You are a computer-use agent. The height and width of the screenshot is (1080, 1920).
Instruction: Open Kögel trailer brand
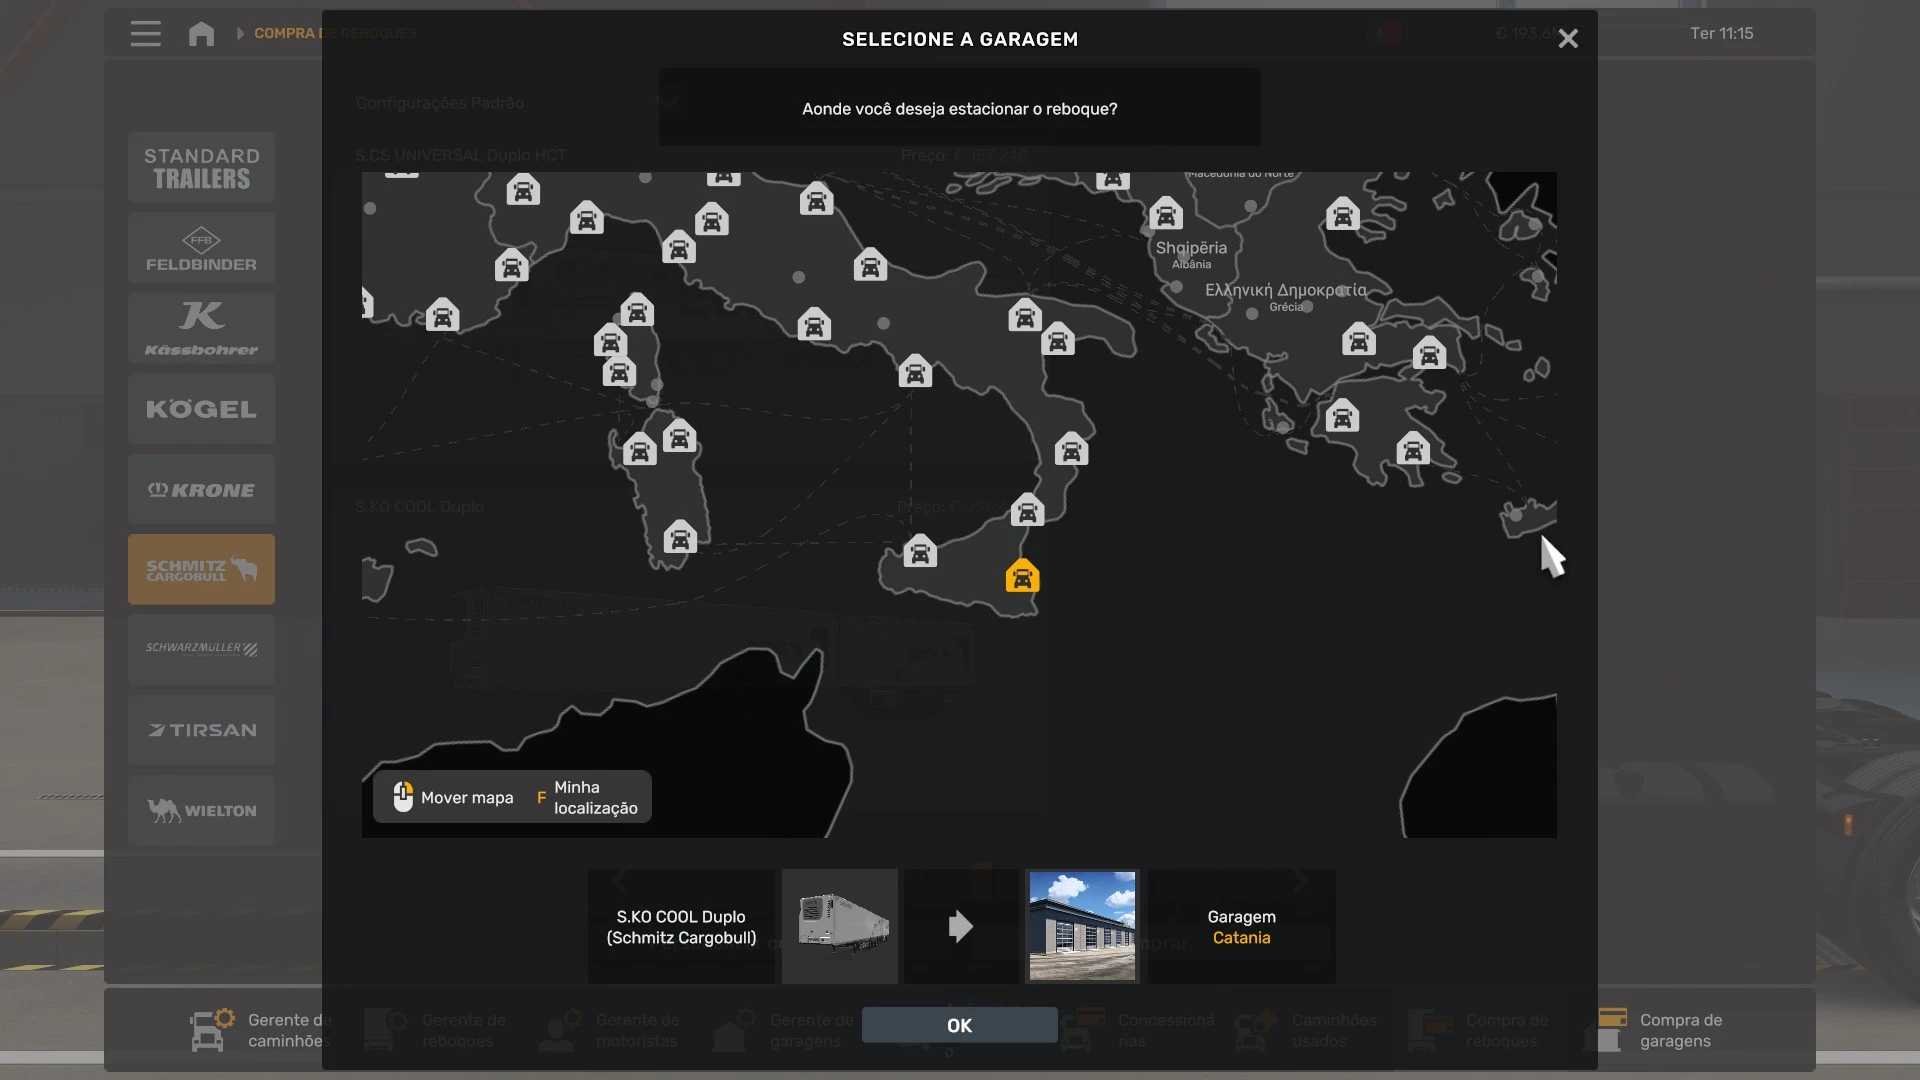[201, 409]
